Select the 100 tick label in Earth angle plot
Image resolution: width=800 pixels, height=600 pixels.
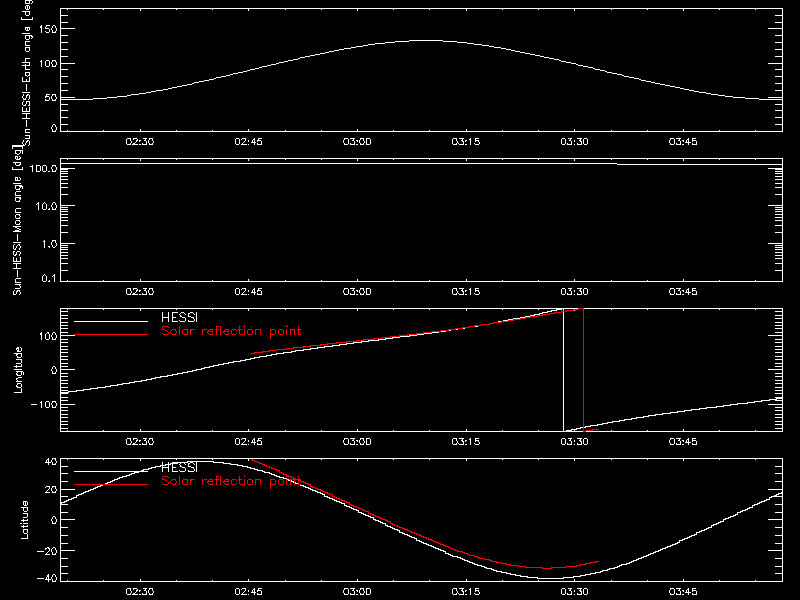pos(48,64)
